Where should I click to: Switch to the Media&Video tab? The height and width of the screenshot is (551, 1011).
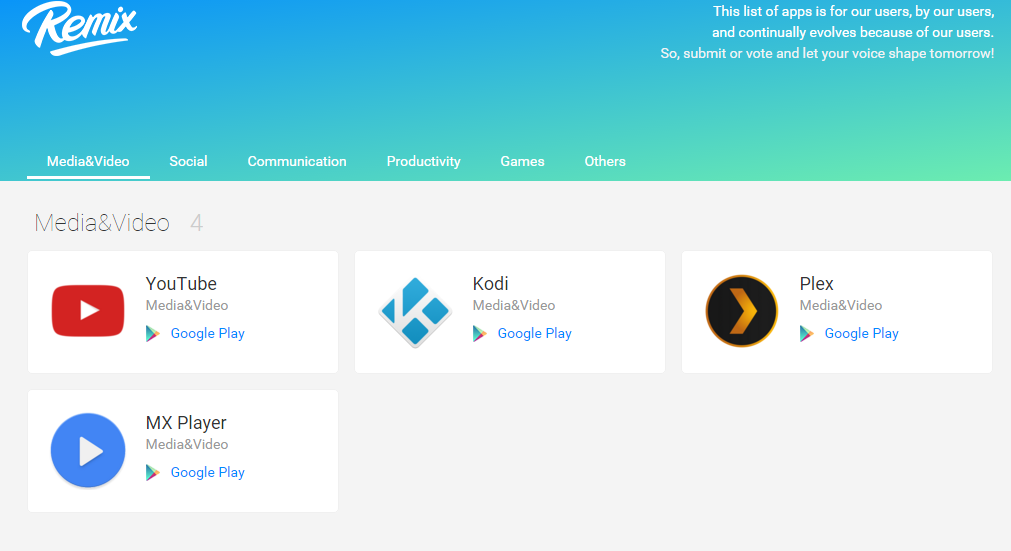pyautogui.click(x=88, y=161)
